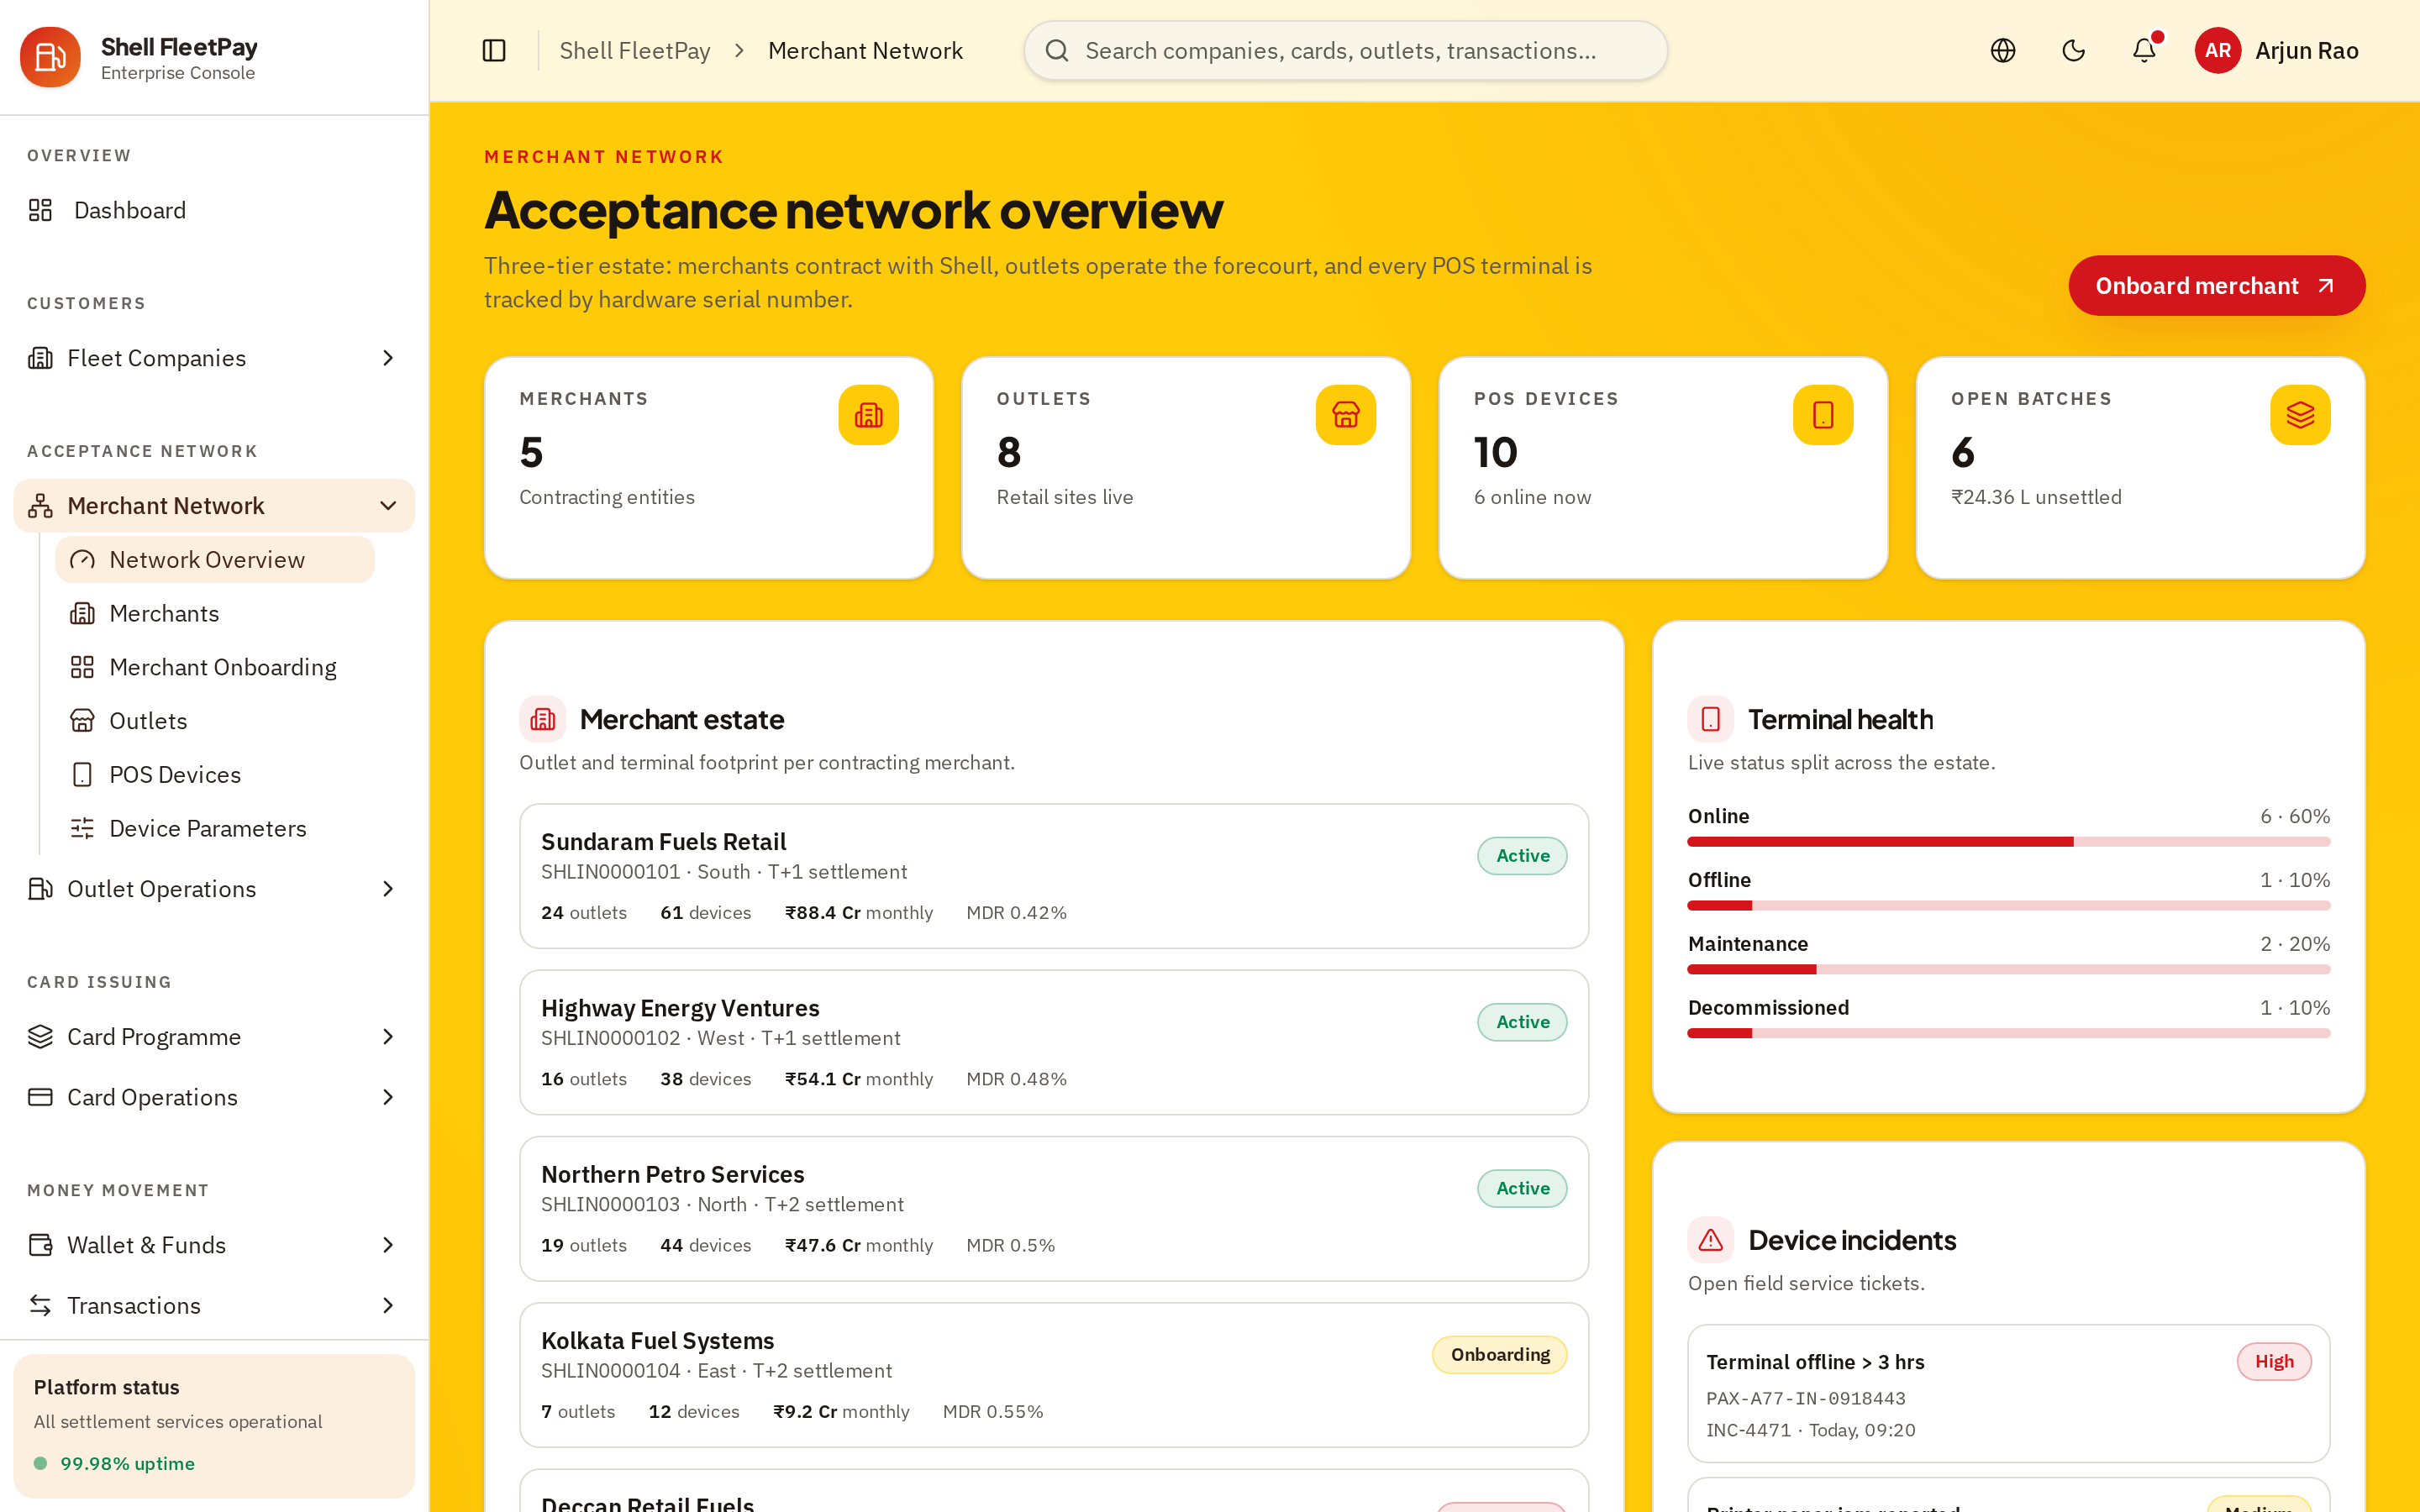Open the Outlets summary card
The height and width of the screenshot is (1512, 2420).
pos(1186,467)
